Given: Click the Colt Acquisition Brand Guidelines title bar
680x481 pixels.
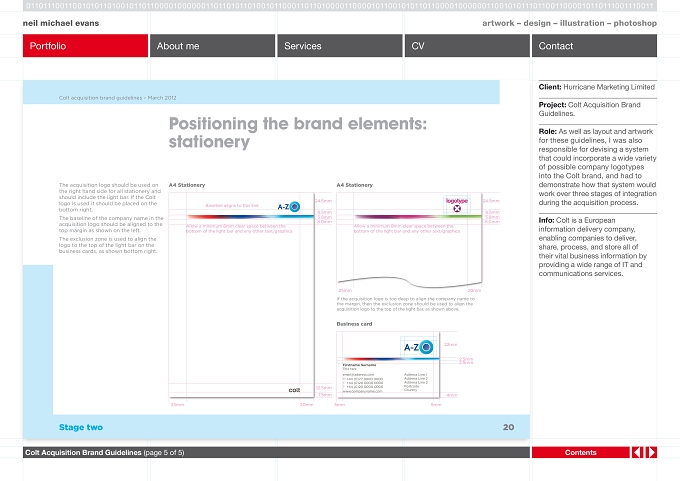Looking at the screenshot, I should [x=276, y=452].
